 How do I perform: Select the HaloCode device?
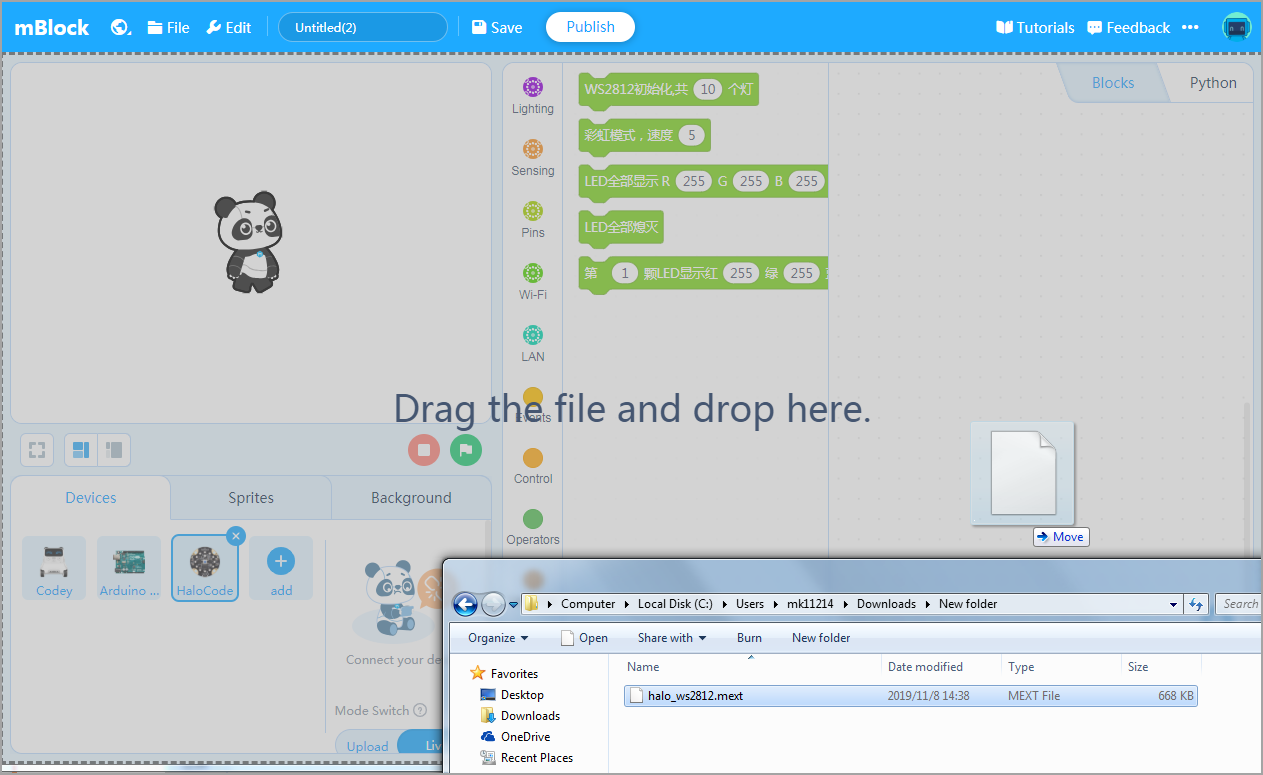click(x=205, y=568)
